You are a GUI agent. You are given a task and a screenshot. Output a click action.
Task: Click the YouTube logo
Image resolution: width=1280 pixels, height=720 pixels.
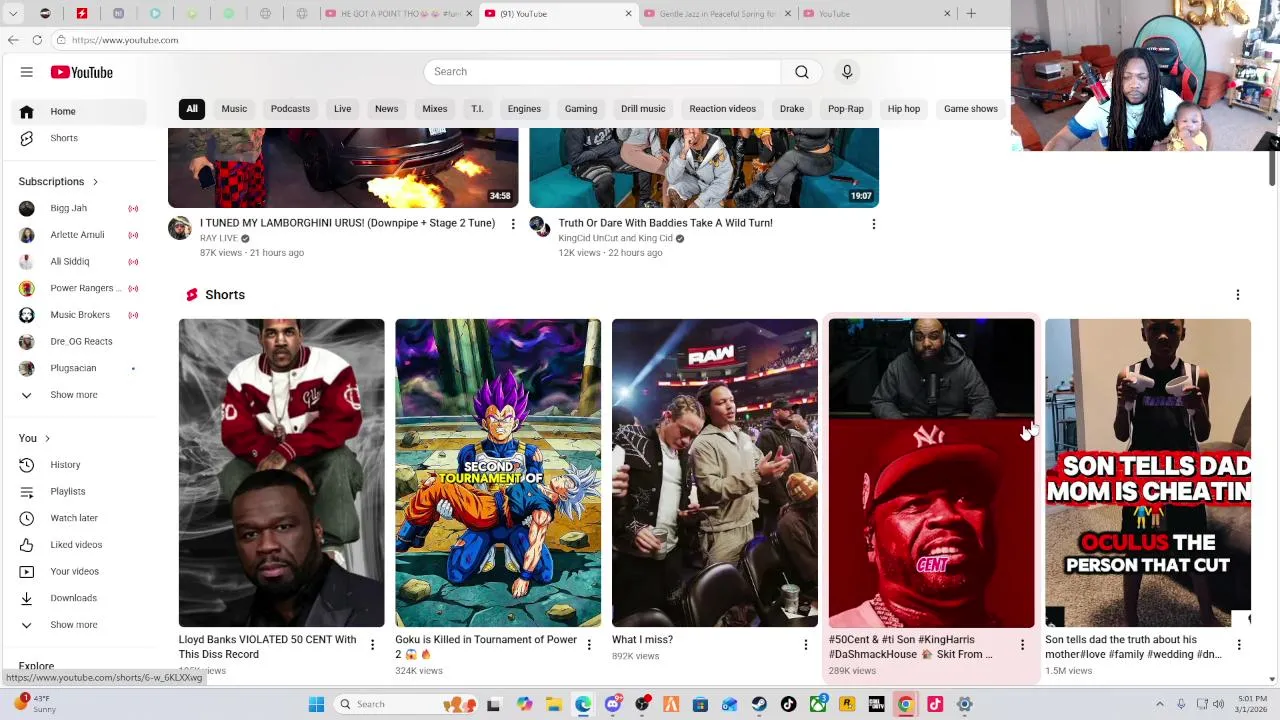pyautogui.click(x=82, y=72)
